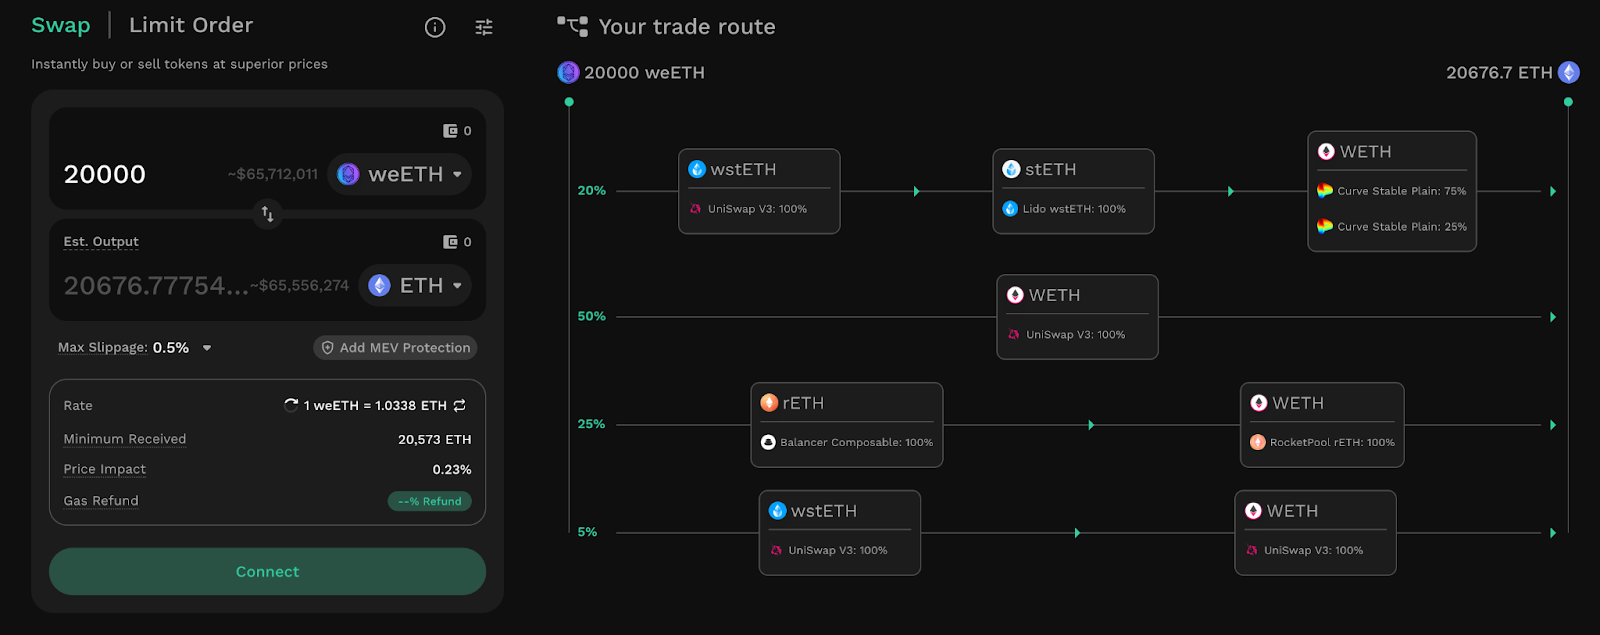Viewport: 1600px width, 635px height.
Task: Click the Gas Refund percentage badge
Action: click(x=429, y=501)
